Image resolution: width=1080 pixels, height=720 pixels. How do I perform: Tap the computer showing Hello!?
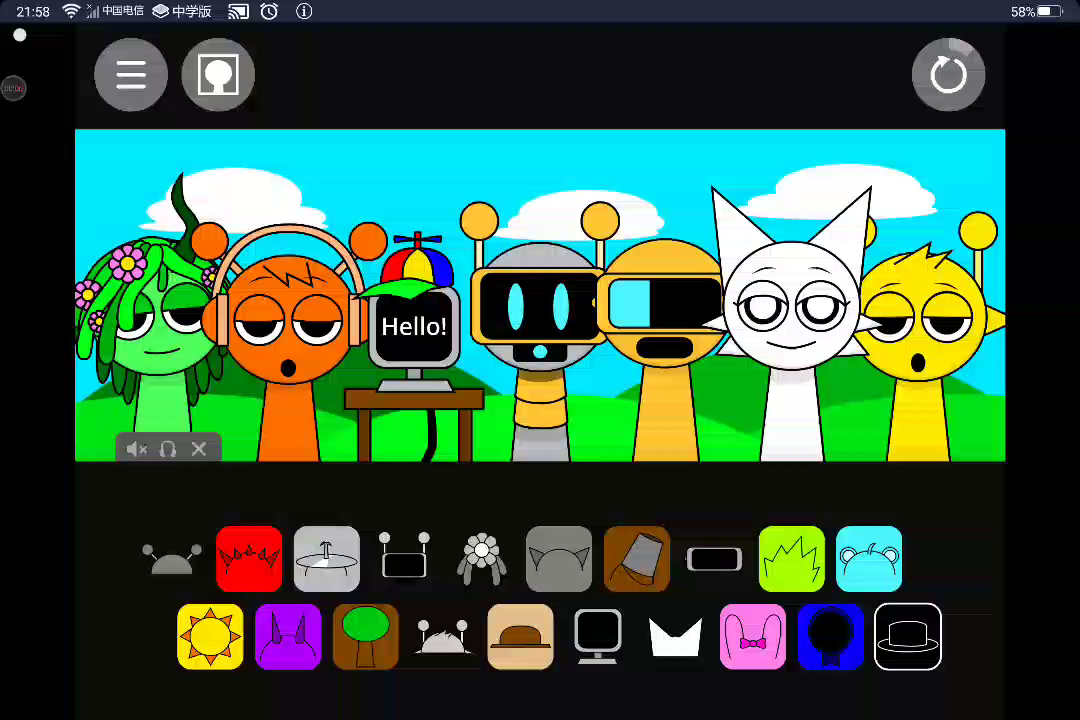pyautogui.click(x=414, y=330)
